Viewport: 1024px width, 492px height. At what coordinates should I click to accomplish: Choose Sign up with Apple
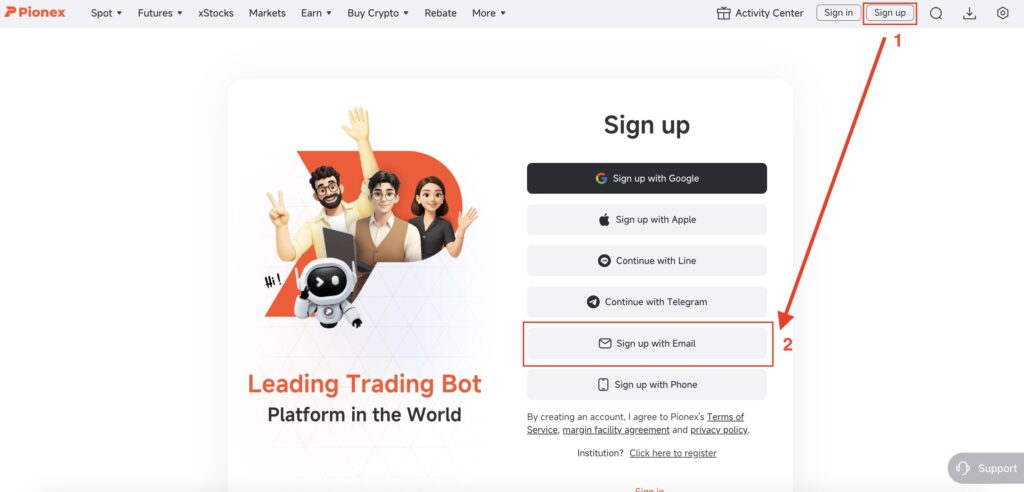[x=647, y=220]
